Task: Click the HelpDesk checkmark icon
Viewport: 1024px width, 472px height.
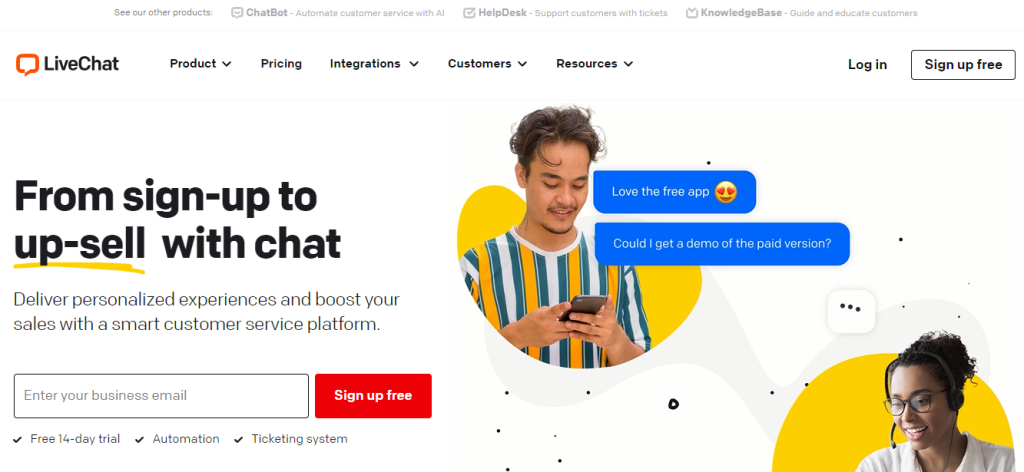Action: pyautogui.click(x=469, y=13)
